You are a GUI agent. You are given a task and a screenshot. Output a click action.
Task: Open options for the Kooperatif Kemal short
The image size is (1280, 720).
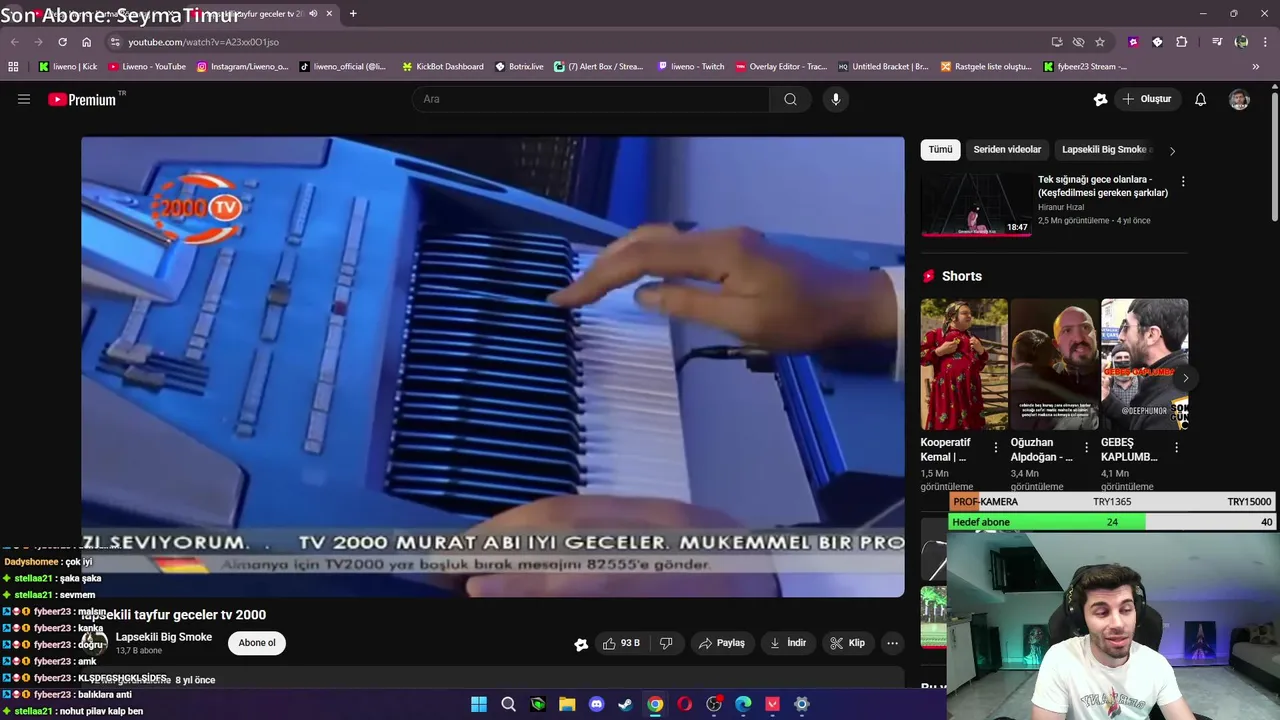(x=995, y=448)
